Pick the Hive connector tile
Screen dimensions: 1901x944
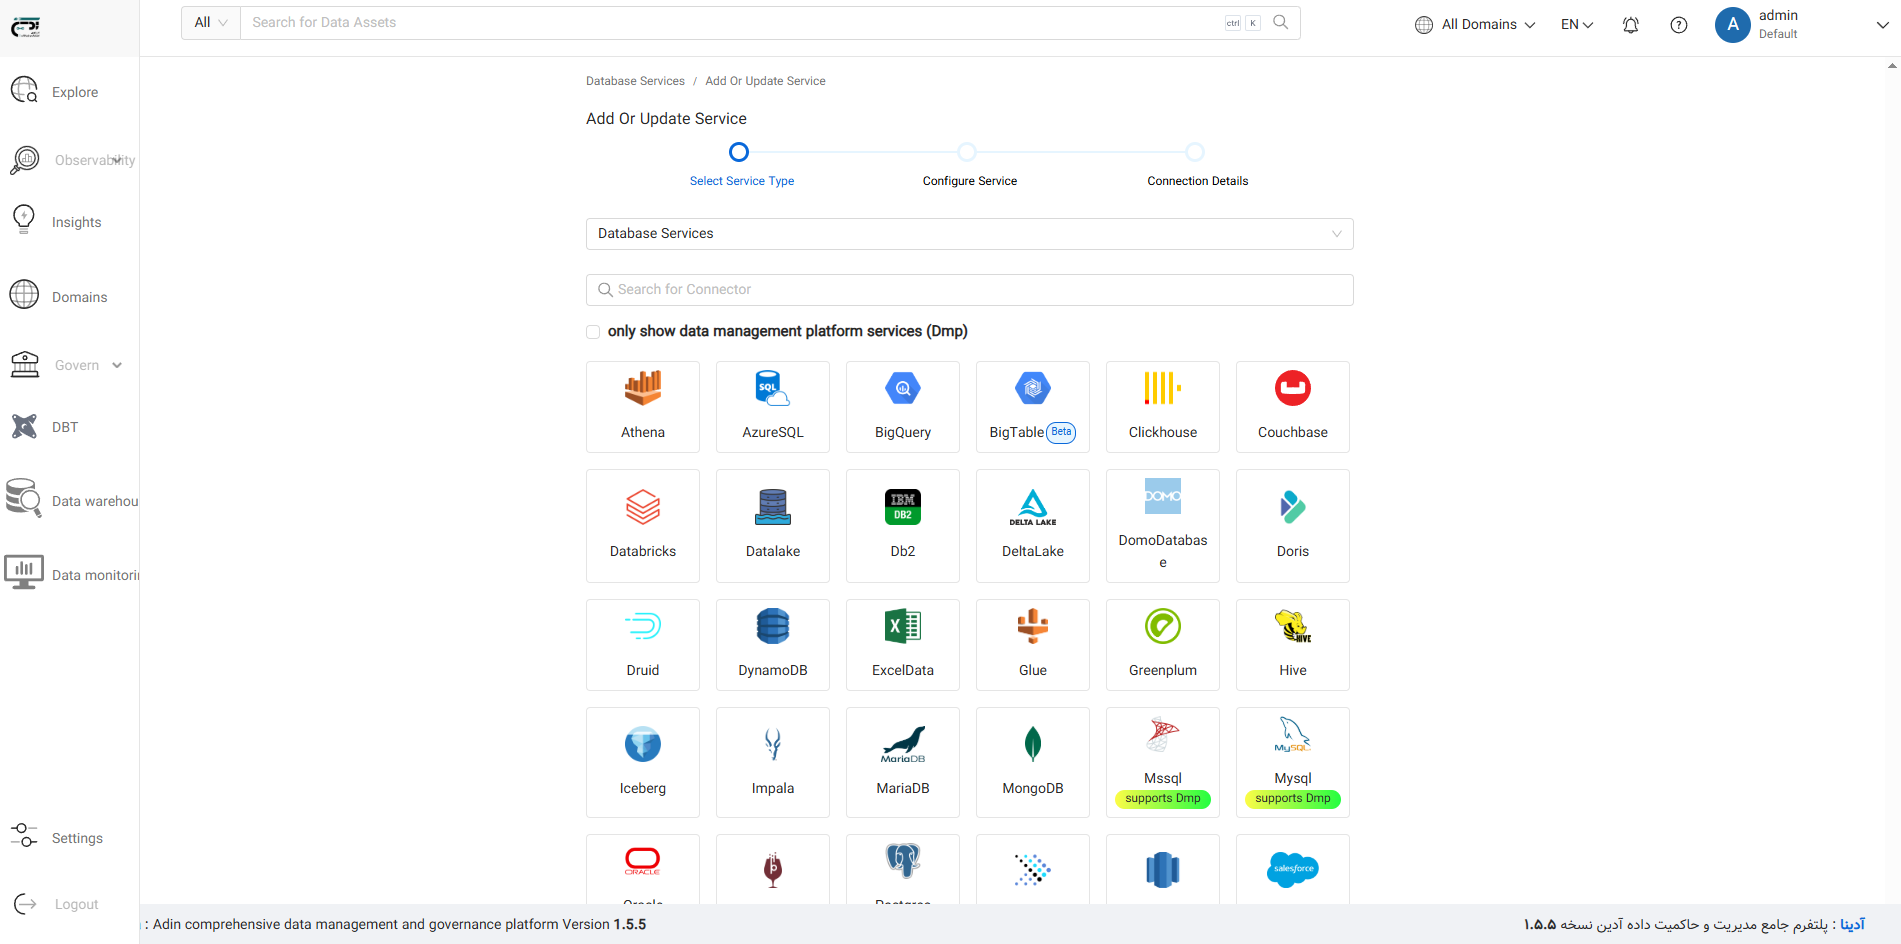(x=1292, y=645)
